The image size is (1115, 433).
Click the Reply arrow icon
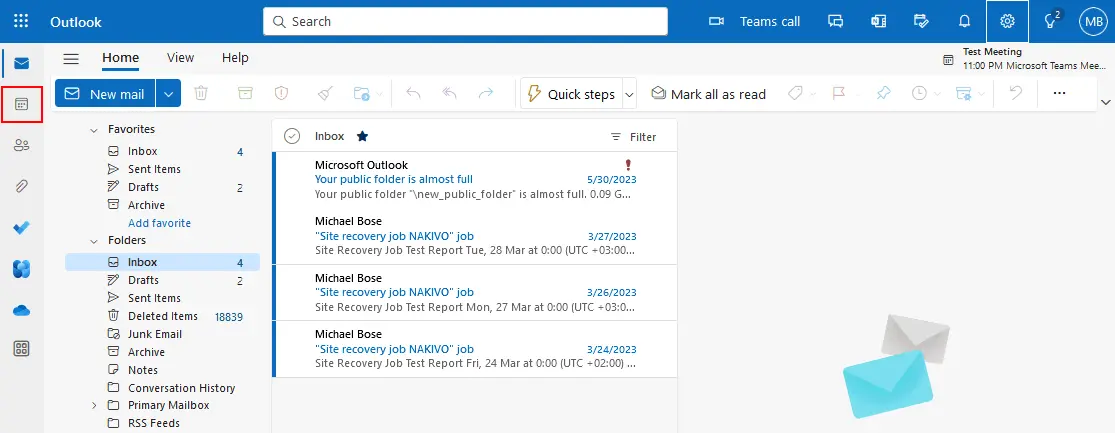coord(414,93)
